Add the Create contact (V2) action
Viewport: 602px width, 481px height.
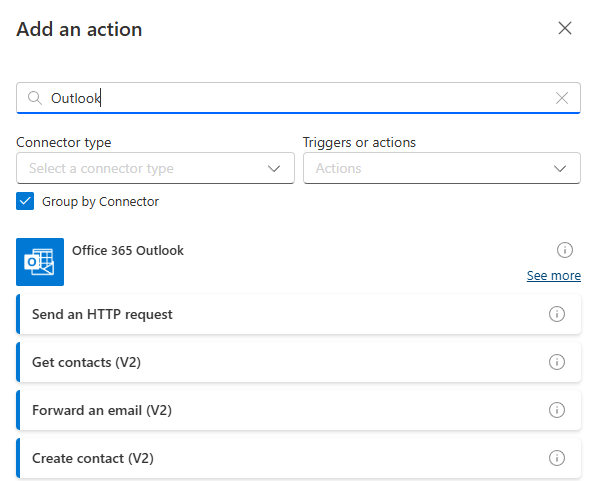click(x=92, y=458)
